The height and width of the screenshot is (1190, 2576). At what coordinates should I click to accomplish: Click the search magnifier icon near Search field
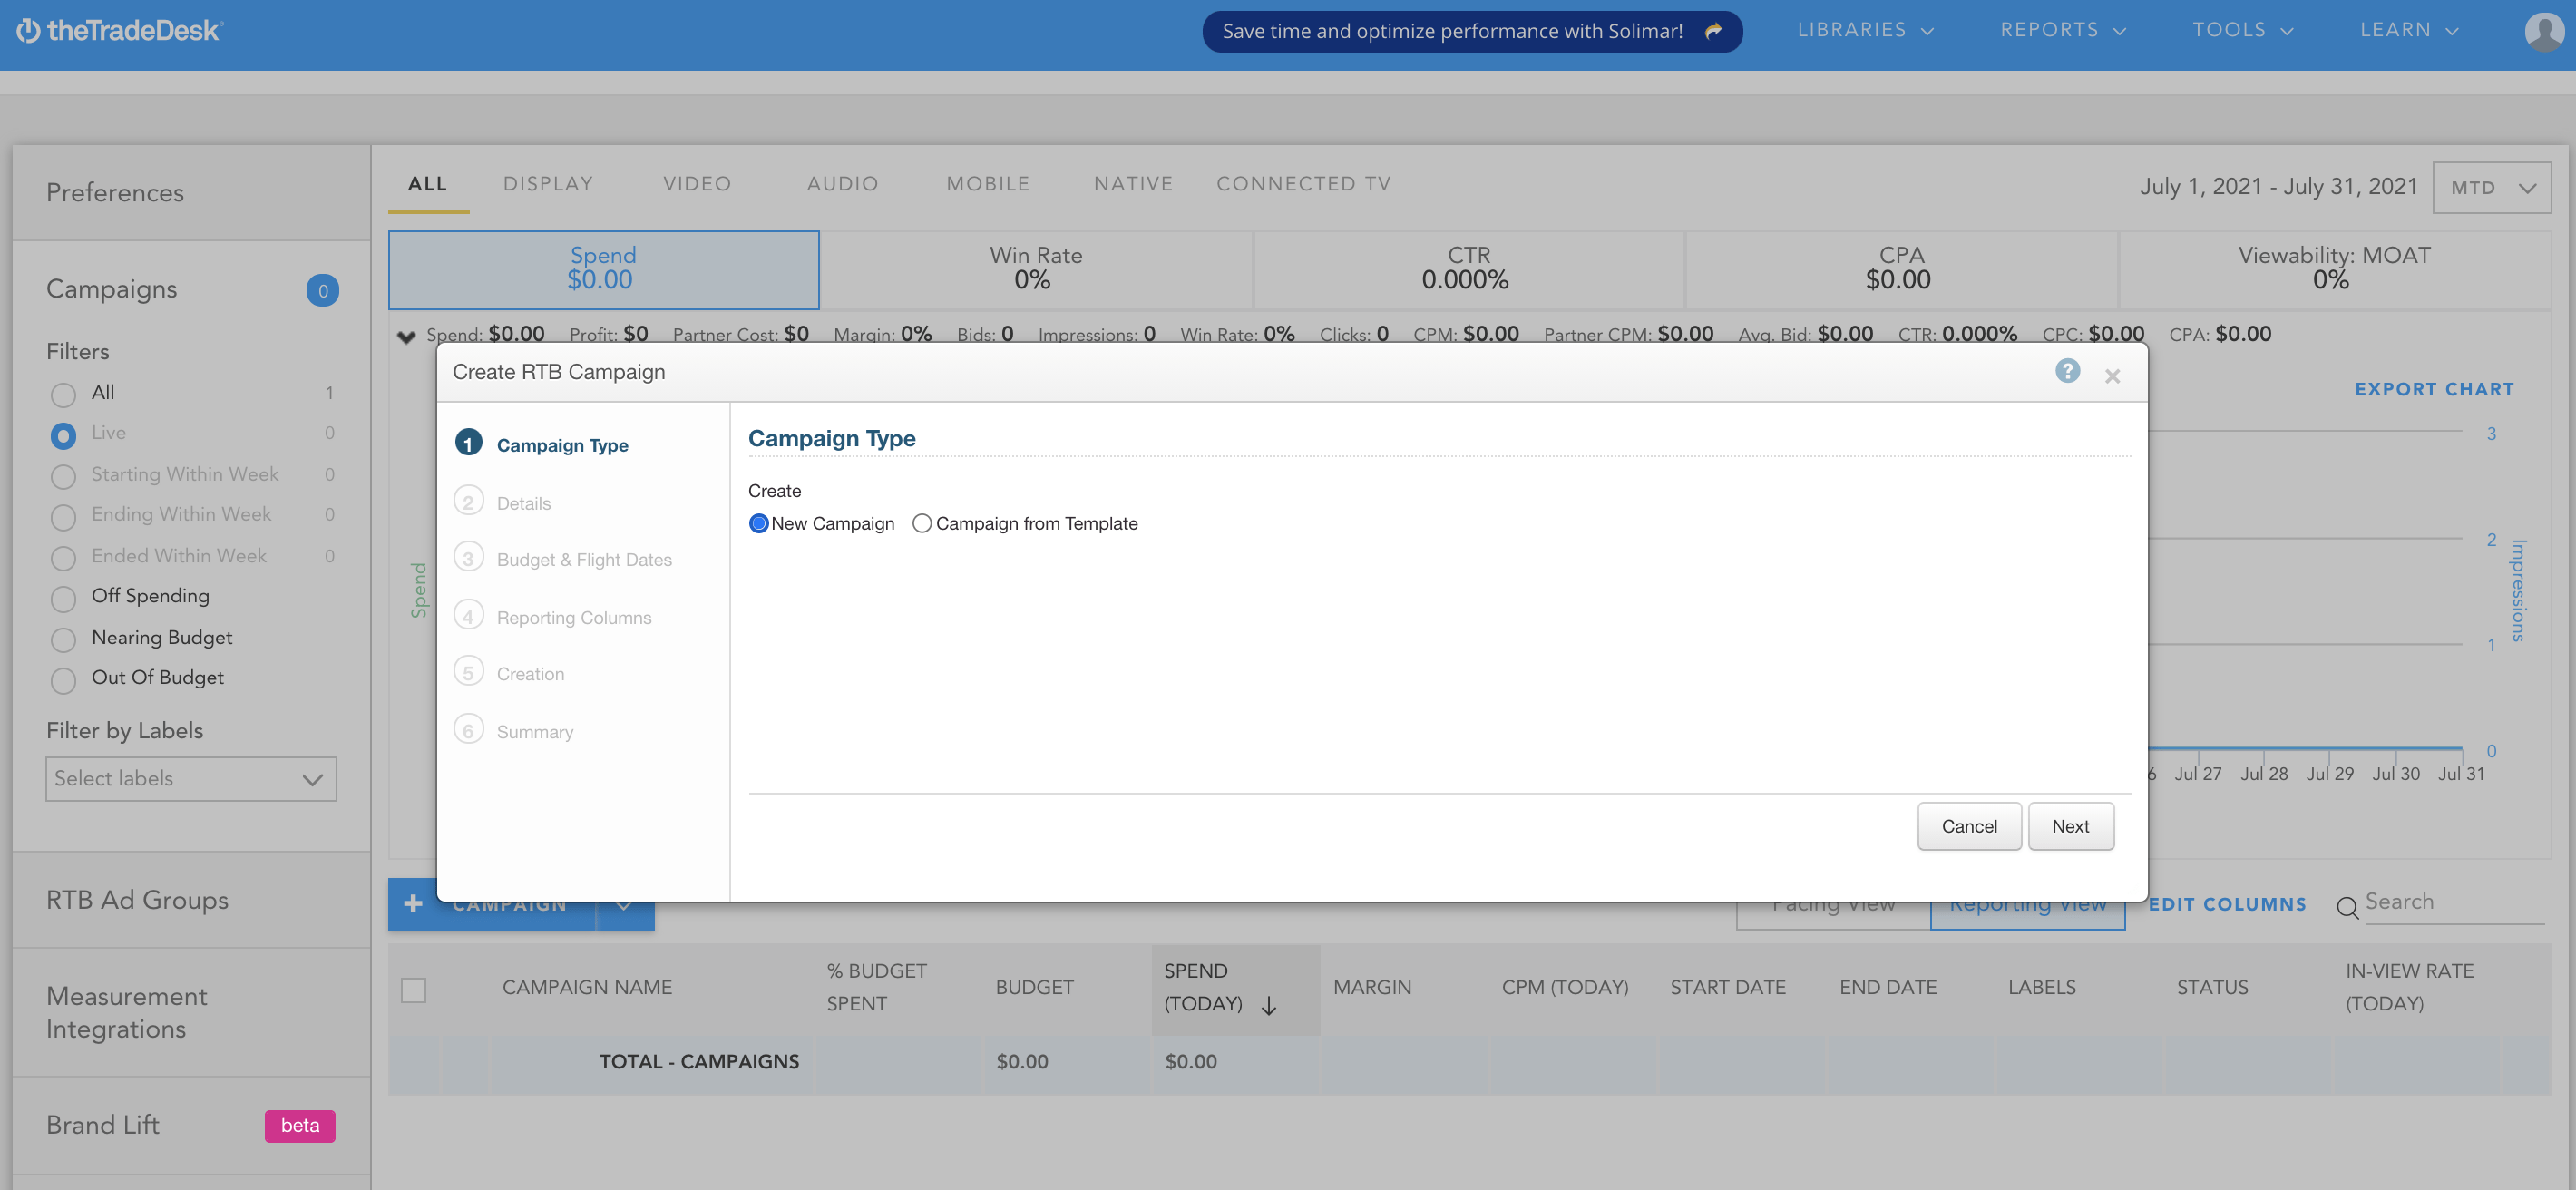[2349, 908]
